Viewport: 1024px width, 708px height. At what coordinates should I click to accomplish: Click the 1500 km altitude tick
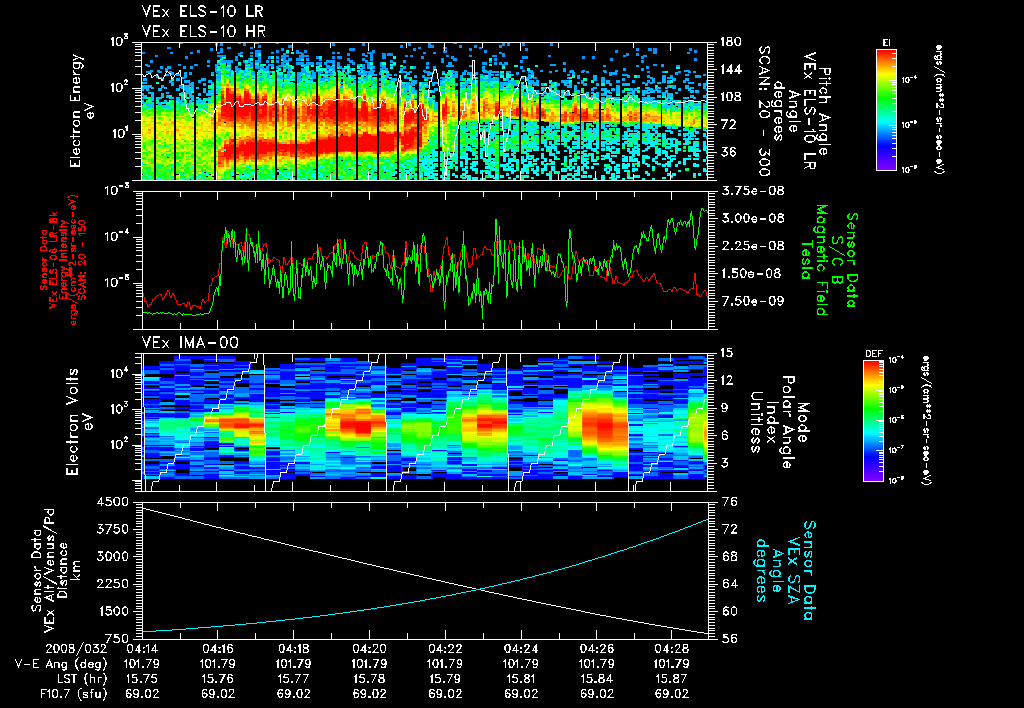[x=112, y=611]
